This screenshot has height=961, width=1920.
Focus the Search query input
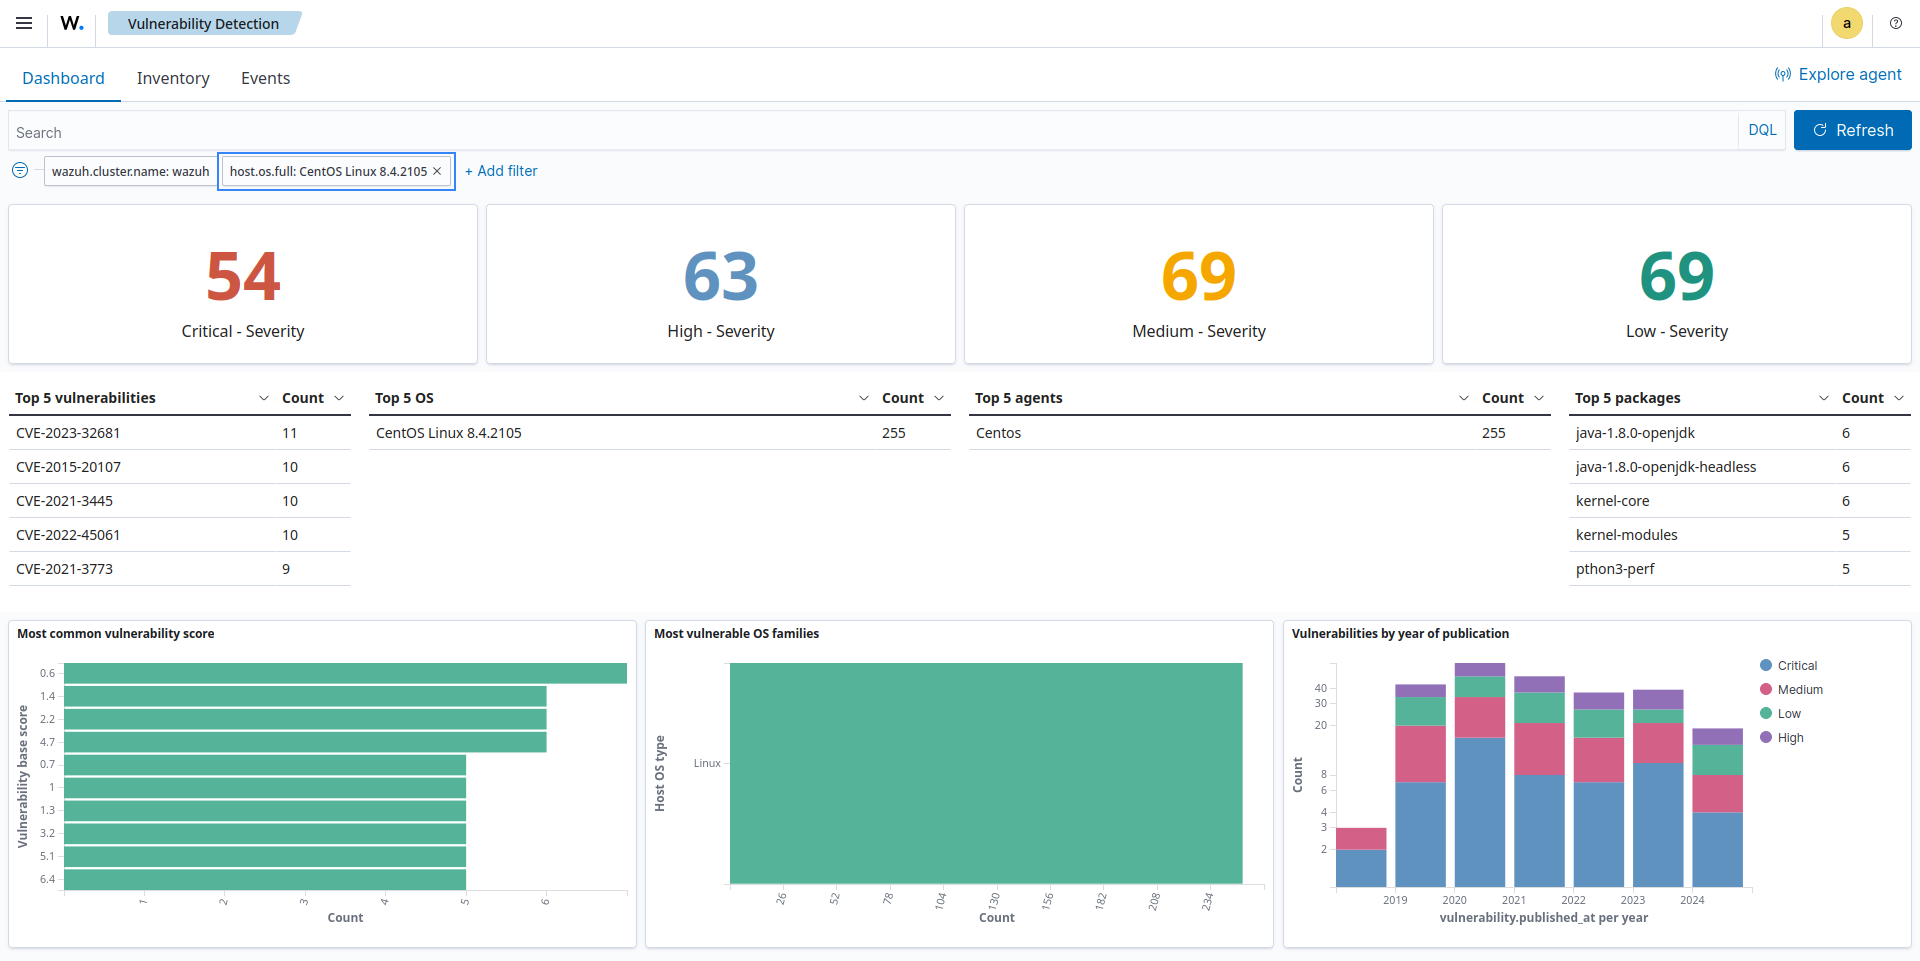pyautogui.click(x=870, y=132)
